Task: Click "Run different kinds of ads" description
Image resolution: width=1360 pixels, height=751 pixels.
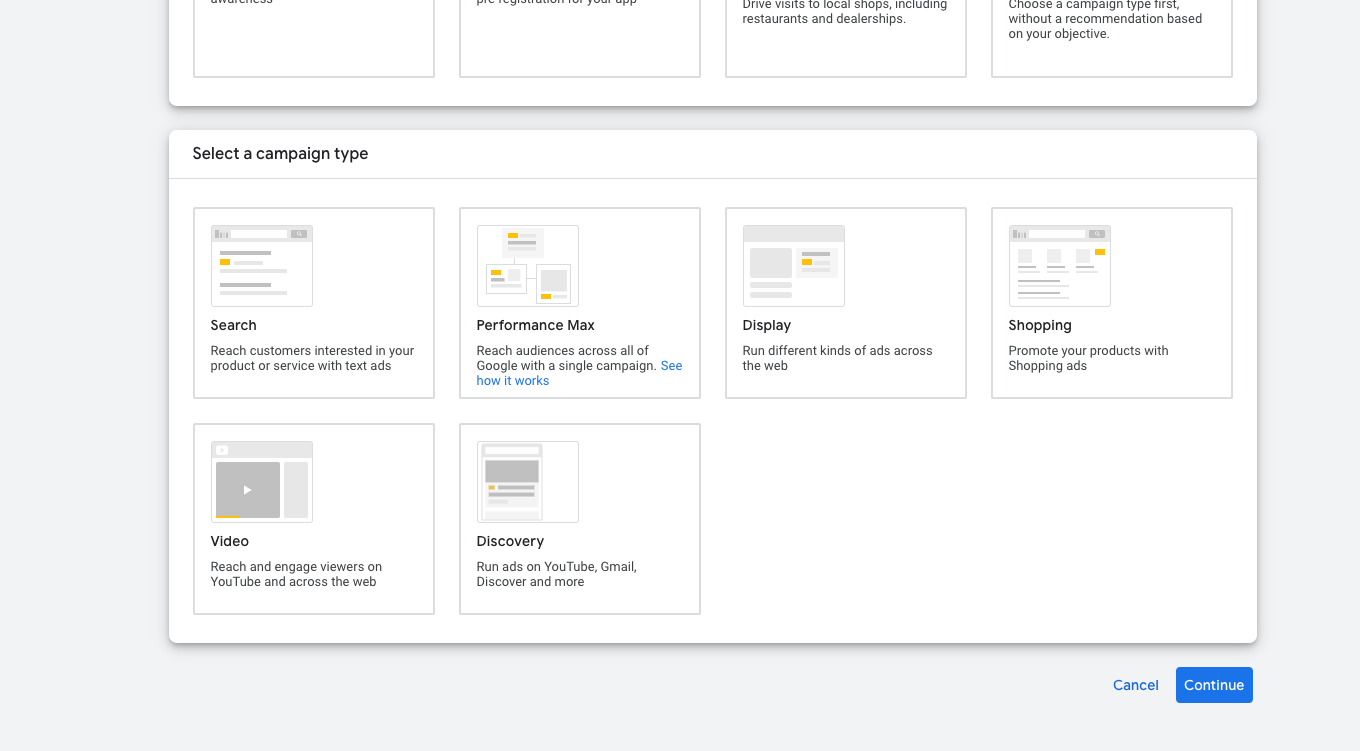Action: coord(838,358)
